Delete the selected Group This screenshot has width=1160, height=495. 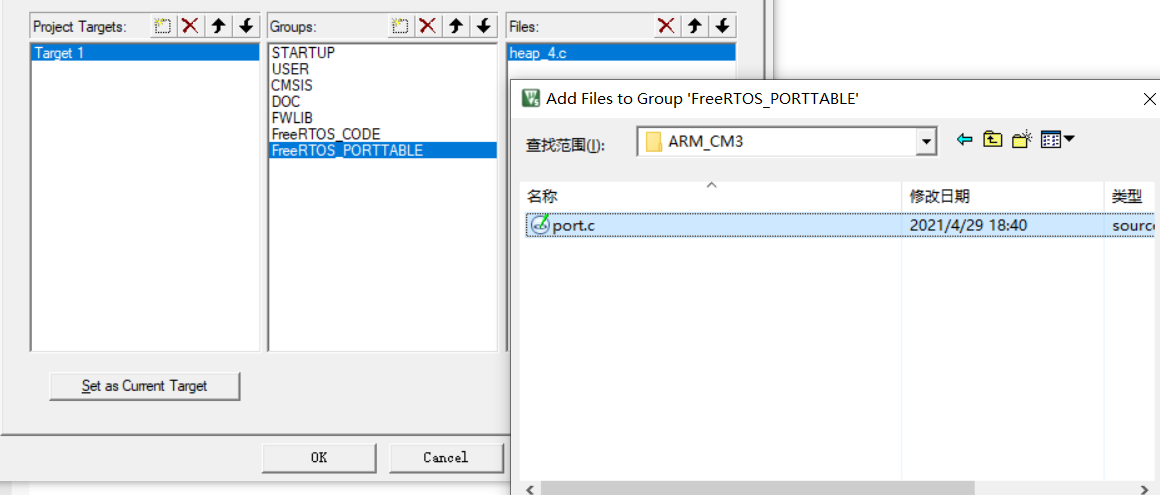[x=428, y=27]
